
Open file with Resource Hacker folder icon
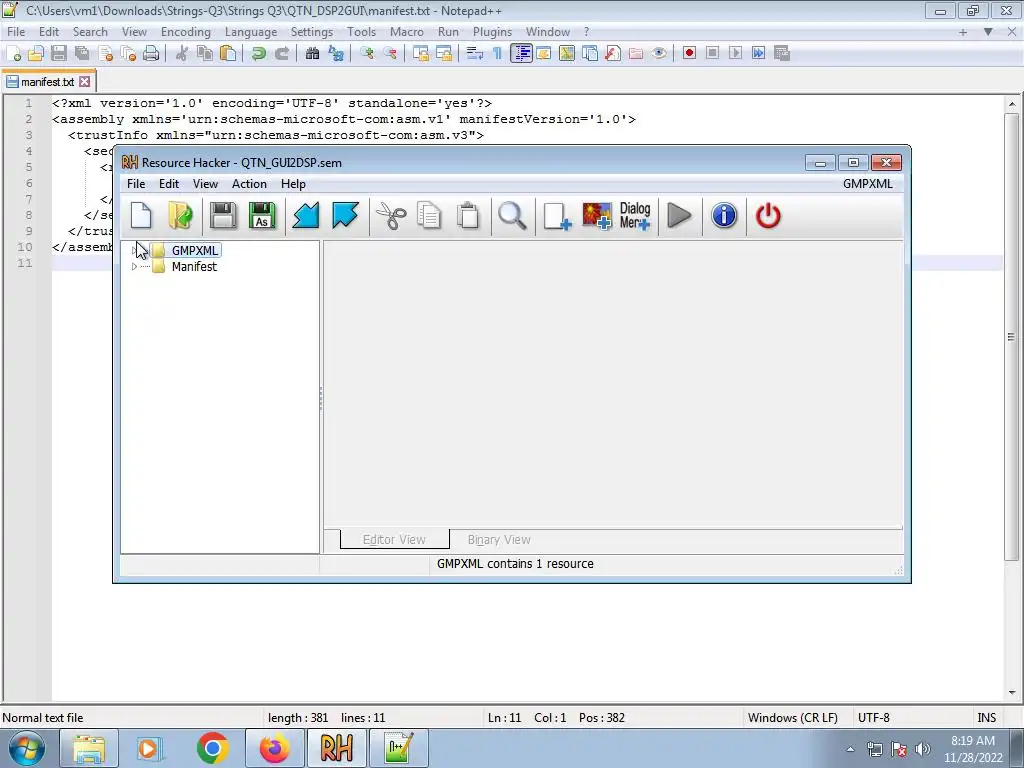(x=180, y=216)
